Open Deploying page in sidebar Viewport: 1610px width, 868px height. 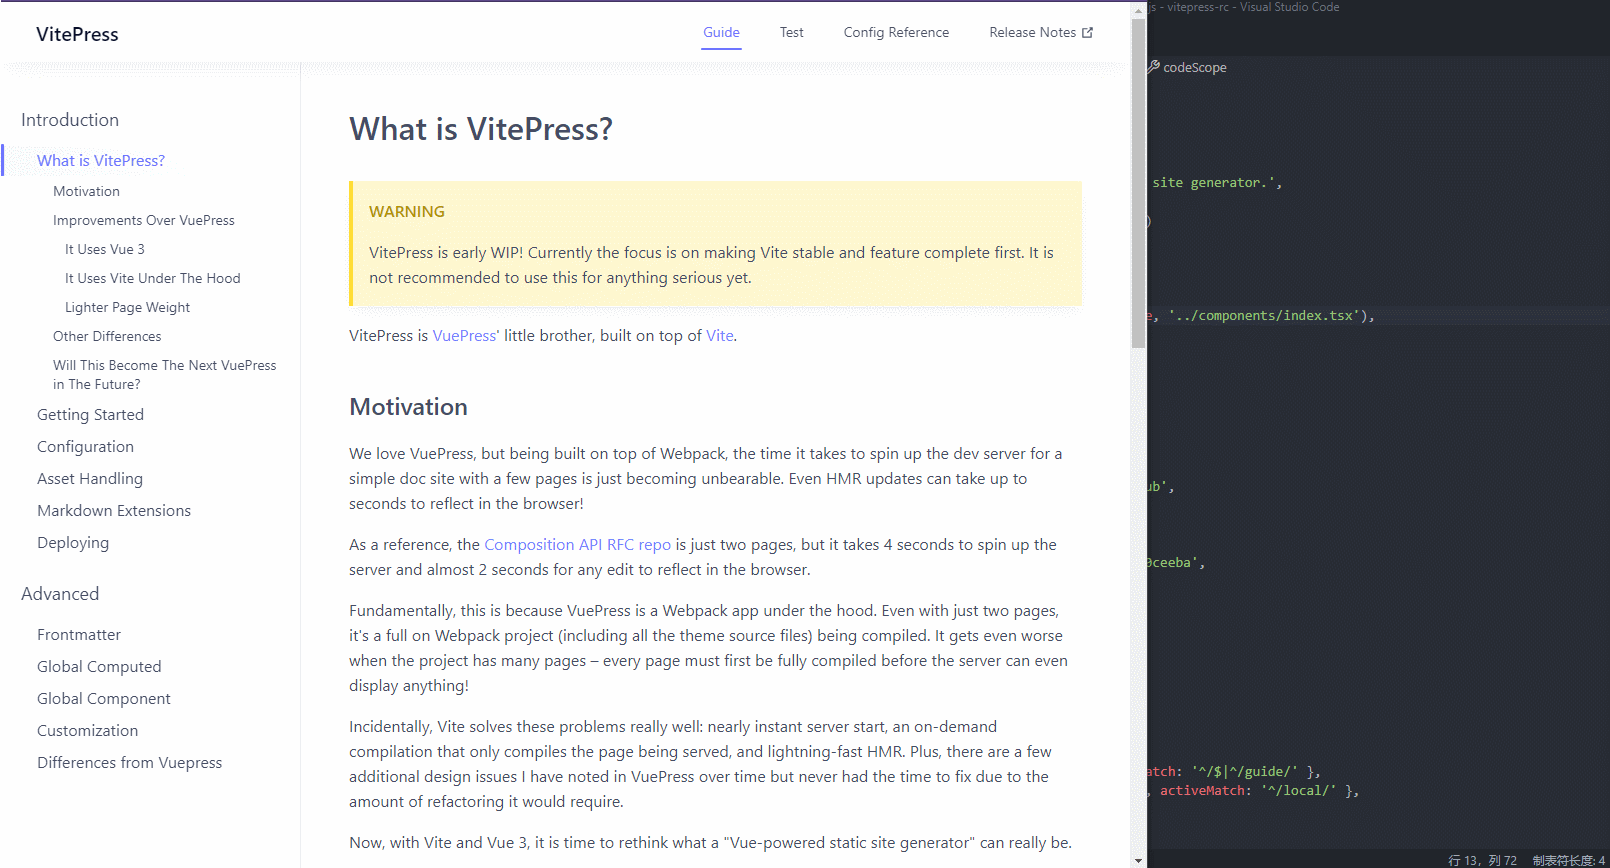(x=73, y=542)
